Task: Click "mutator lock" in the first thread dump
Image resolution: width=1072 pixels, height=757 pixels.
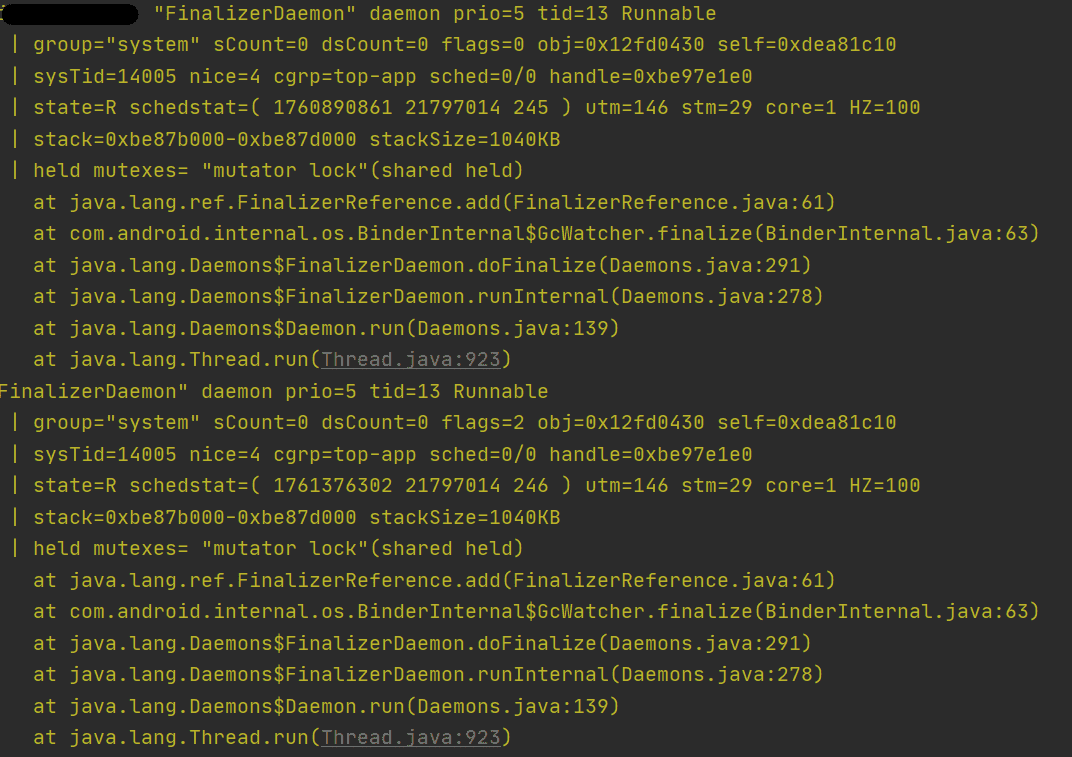Action: coord(279,171)
